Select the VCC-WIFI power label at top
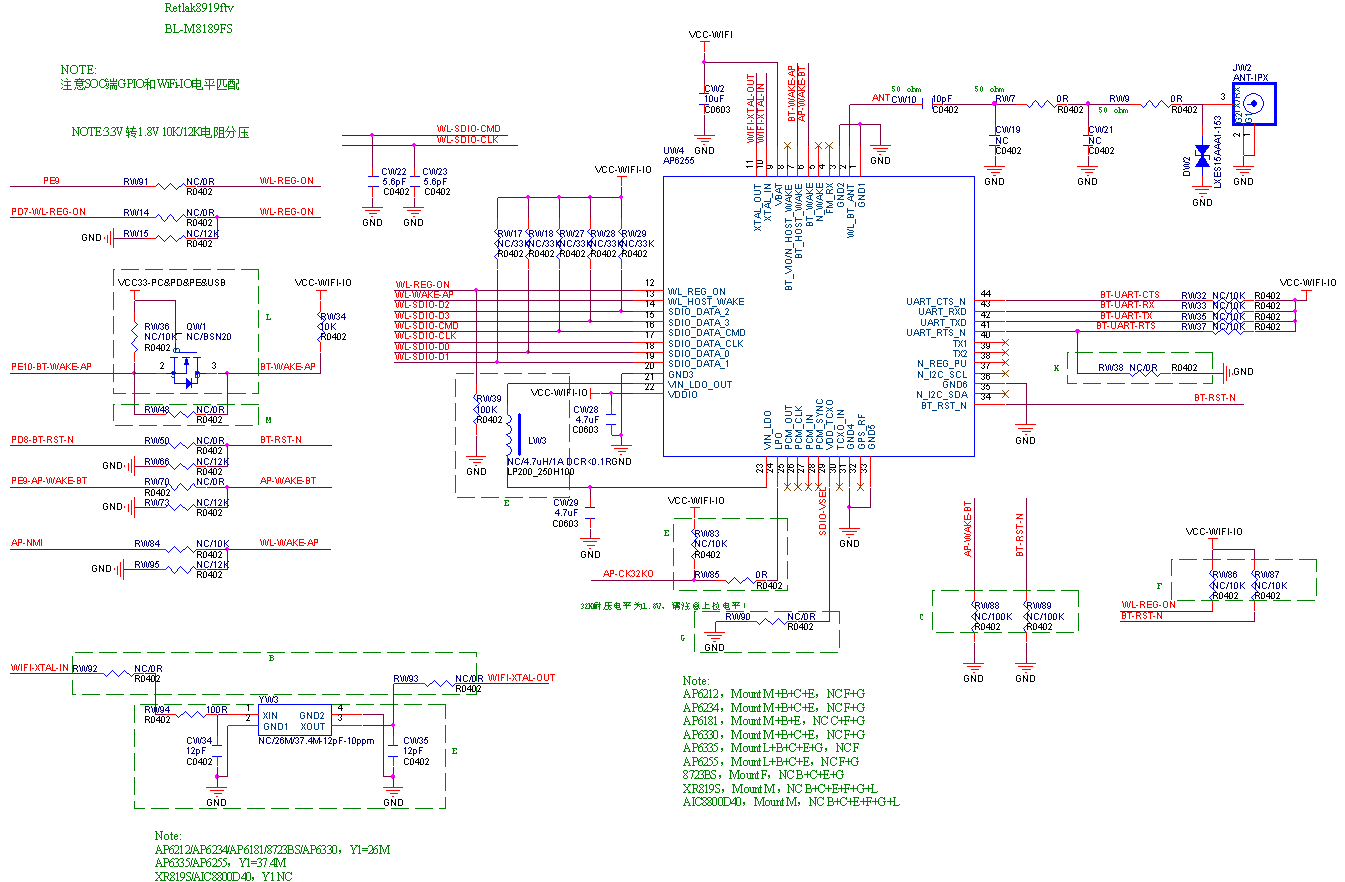Viewport: 1345px width, 882px height. (x=710, y=35)
